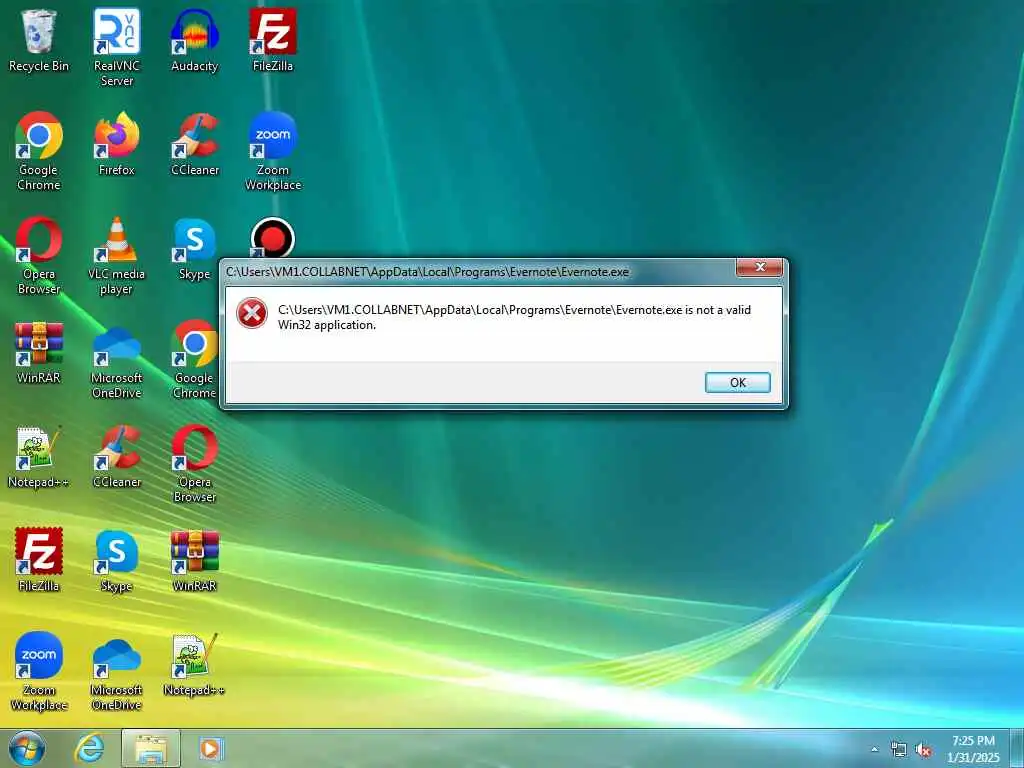
Task: Select the red record-button icon above the dialog
Action: pyautogui.click(x=273, y=238)
